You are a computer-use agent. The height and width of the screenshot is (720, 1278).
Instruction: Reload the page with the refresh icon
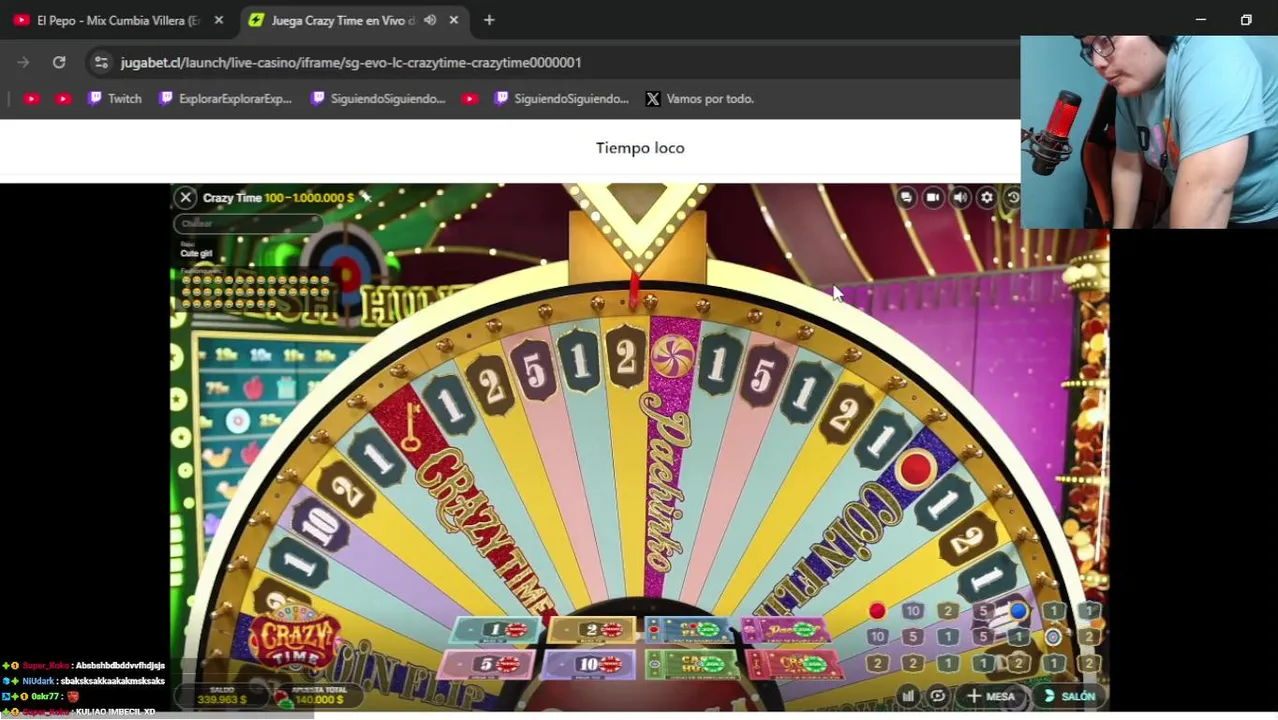click(x=59, y=62)
